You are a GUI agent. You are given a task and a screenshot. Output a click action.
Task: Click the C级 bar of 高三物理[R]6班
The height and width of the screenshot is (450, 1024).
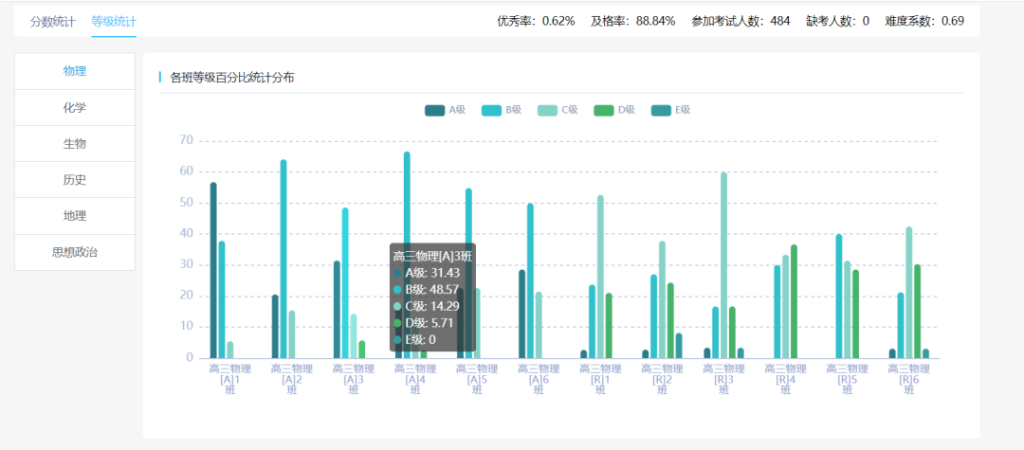(x=909, y=293)
